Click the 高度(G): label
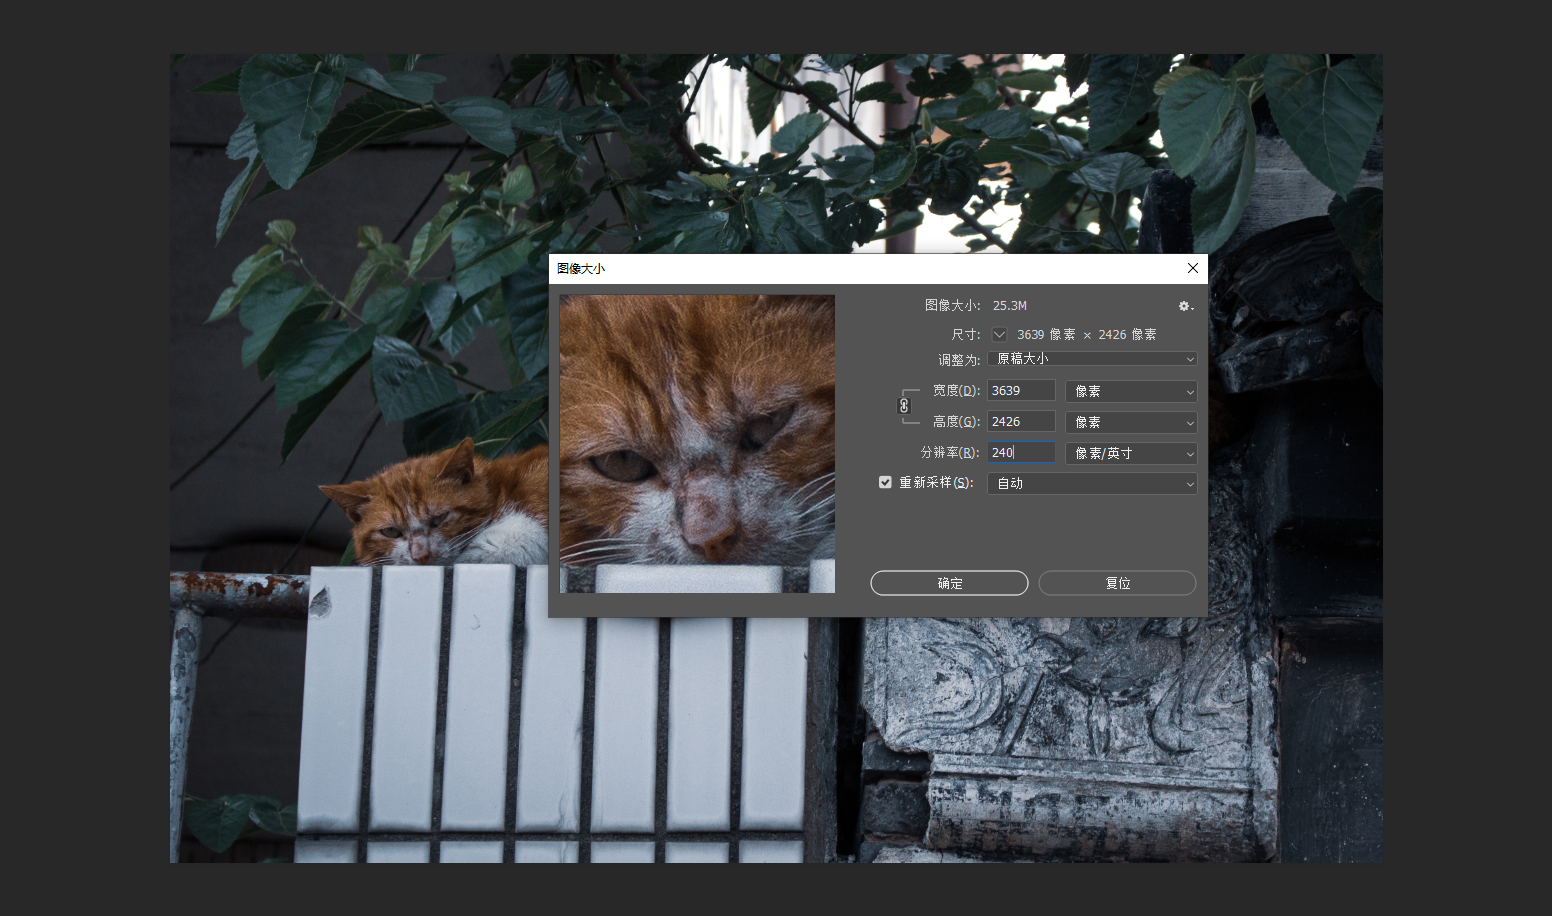1552x916 pixels. [x=956, y=422]
